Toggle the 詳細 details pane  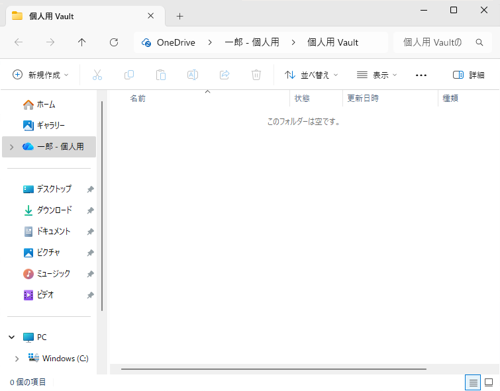[x=468, y=75]
